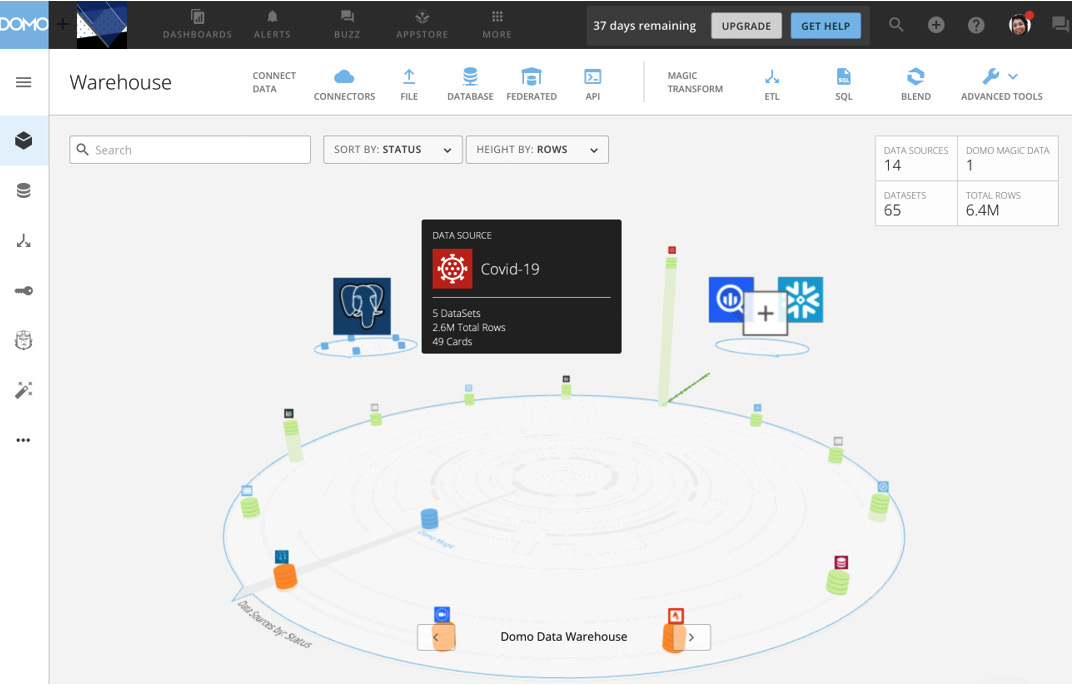The width and height of the screenshot is (1072, 685).
Task: Open the DataFlows sidebar icon
Action: pyautogui.click(x=24, y=241)
